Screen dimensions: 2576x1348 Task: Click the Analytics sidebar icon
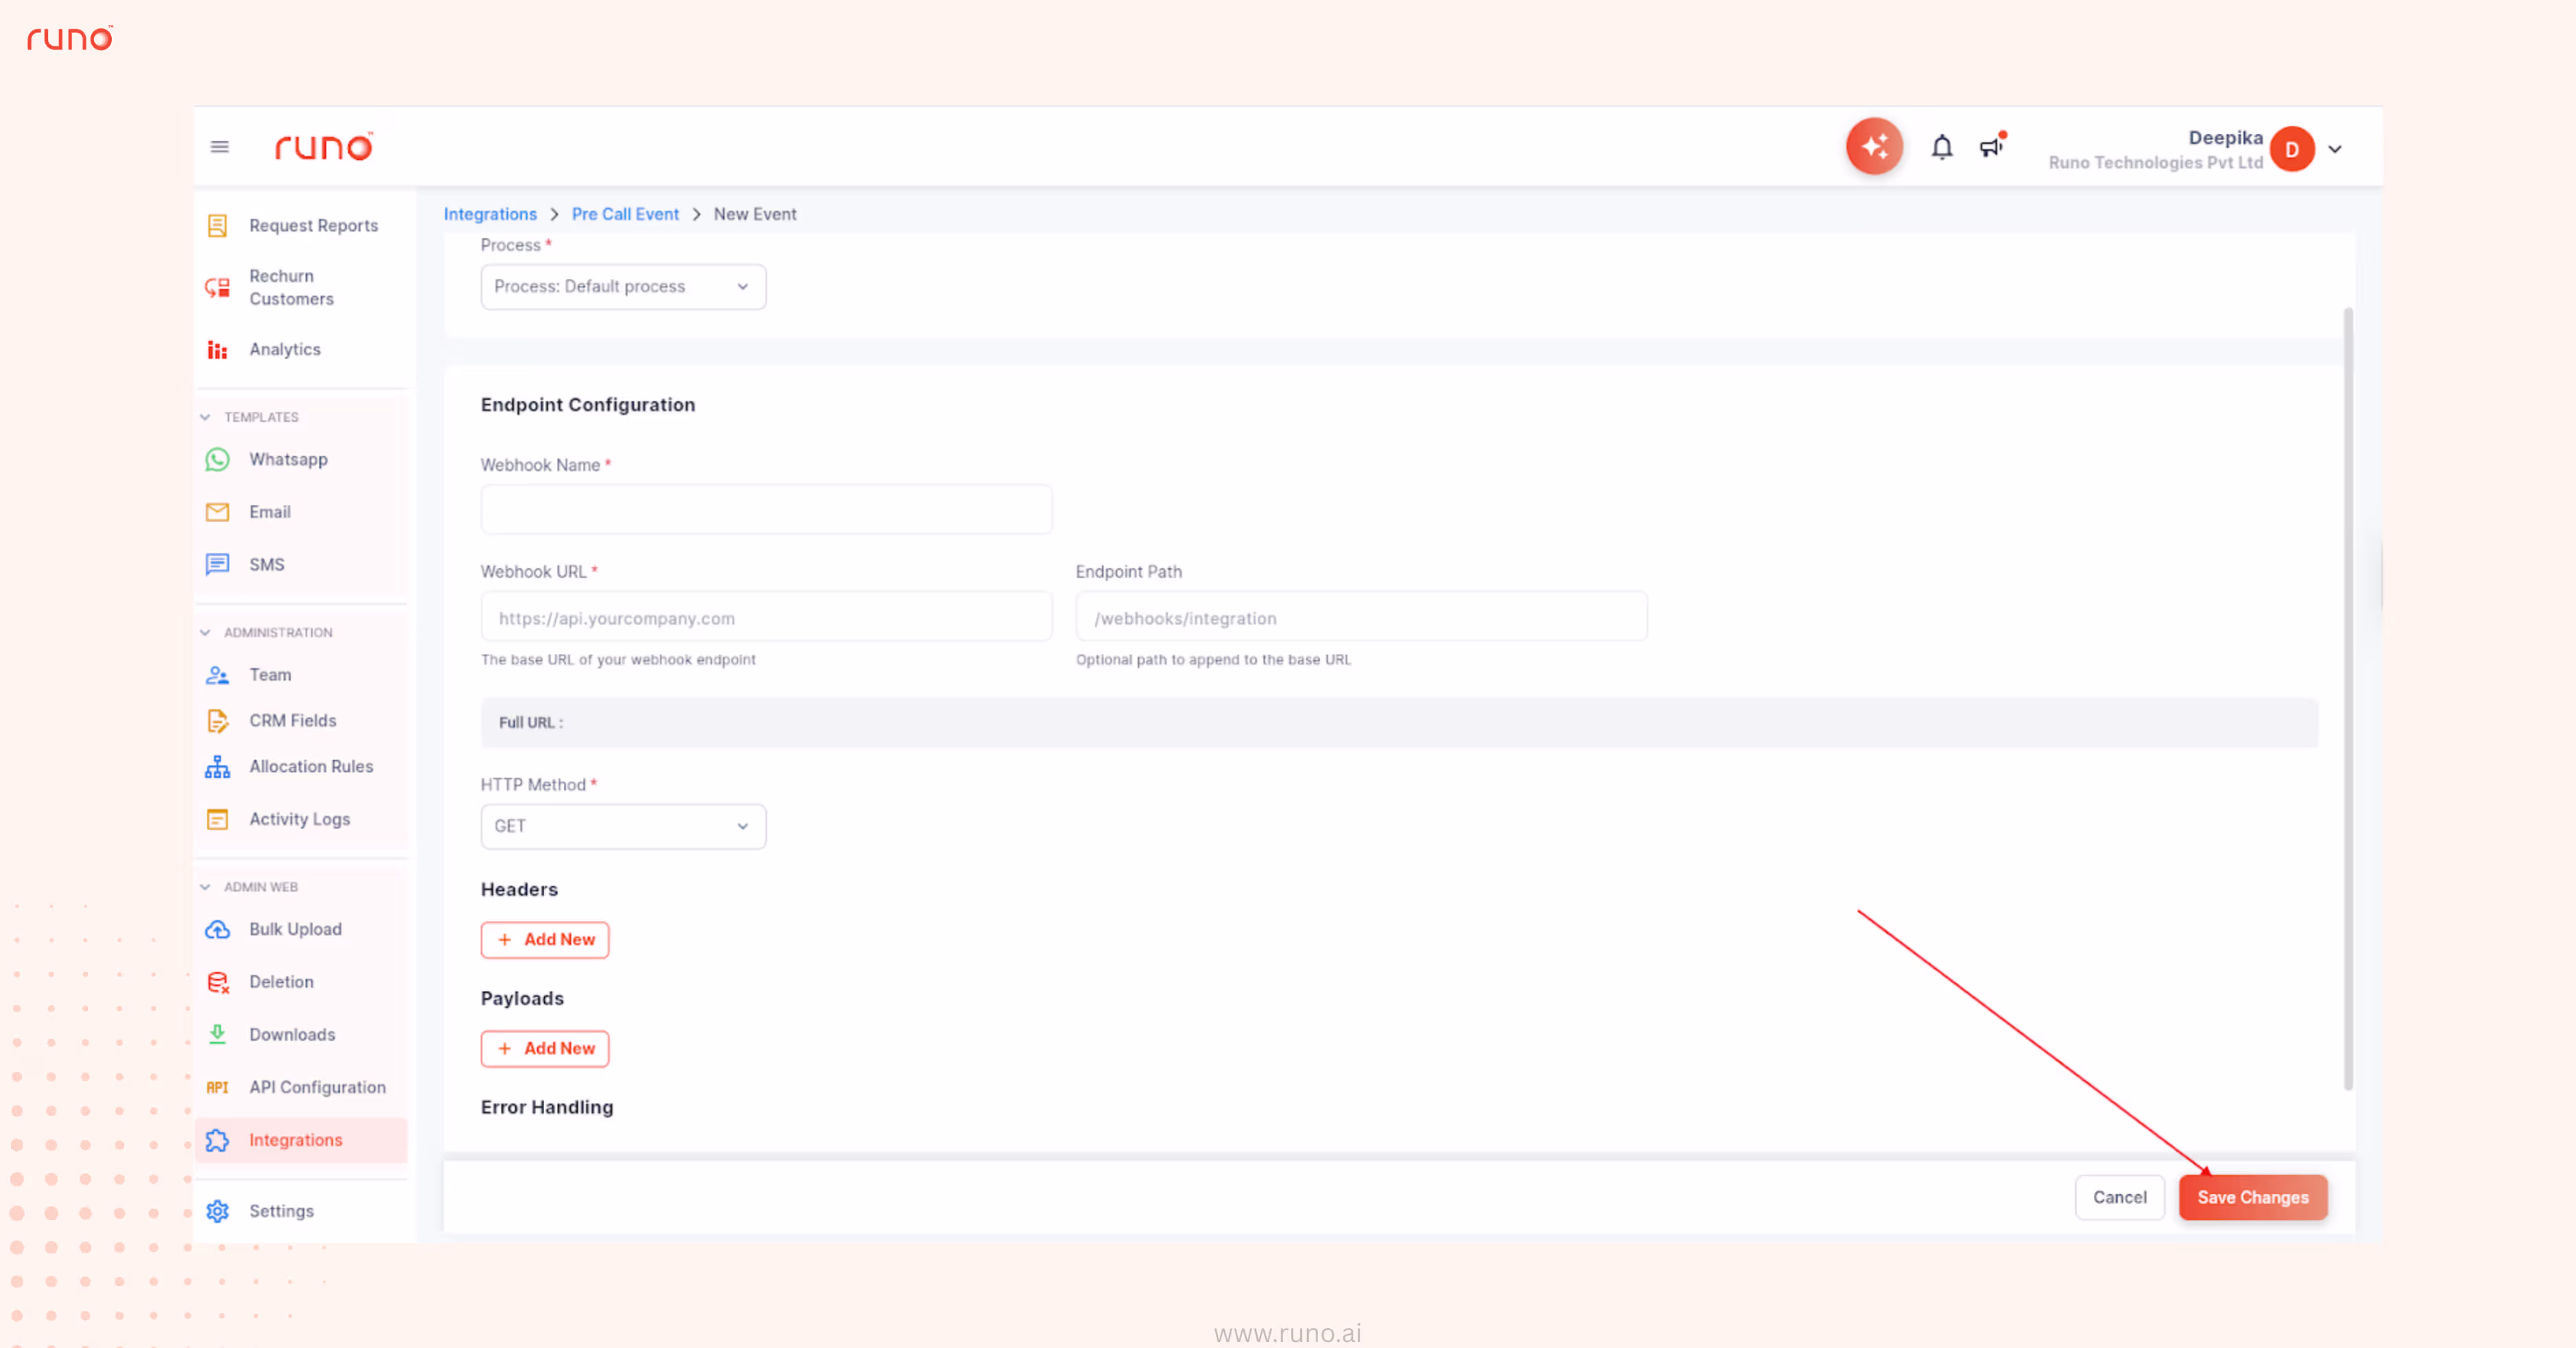218,349
